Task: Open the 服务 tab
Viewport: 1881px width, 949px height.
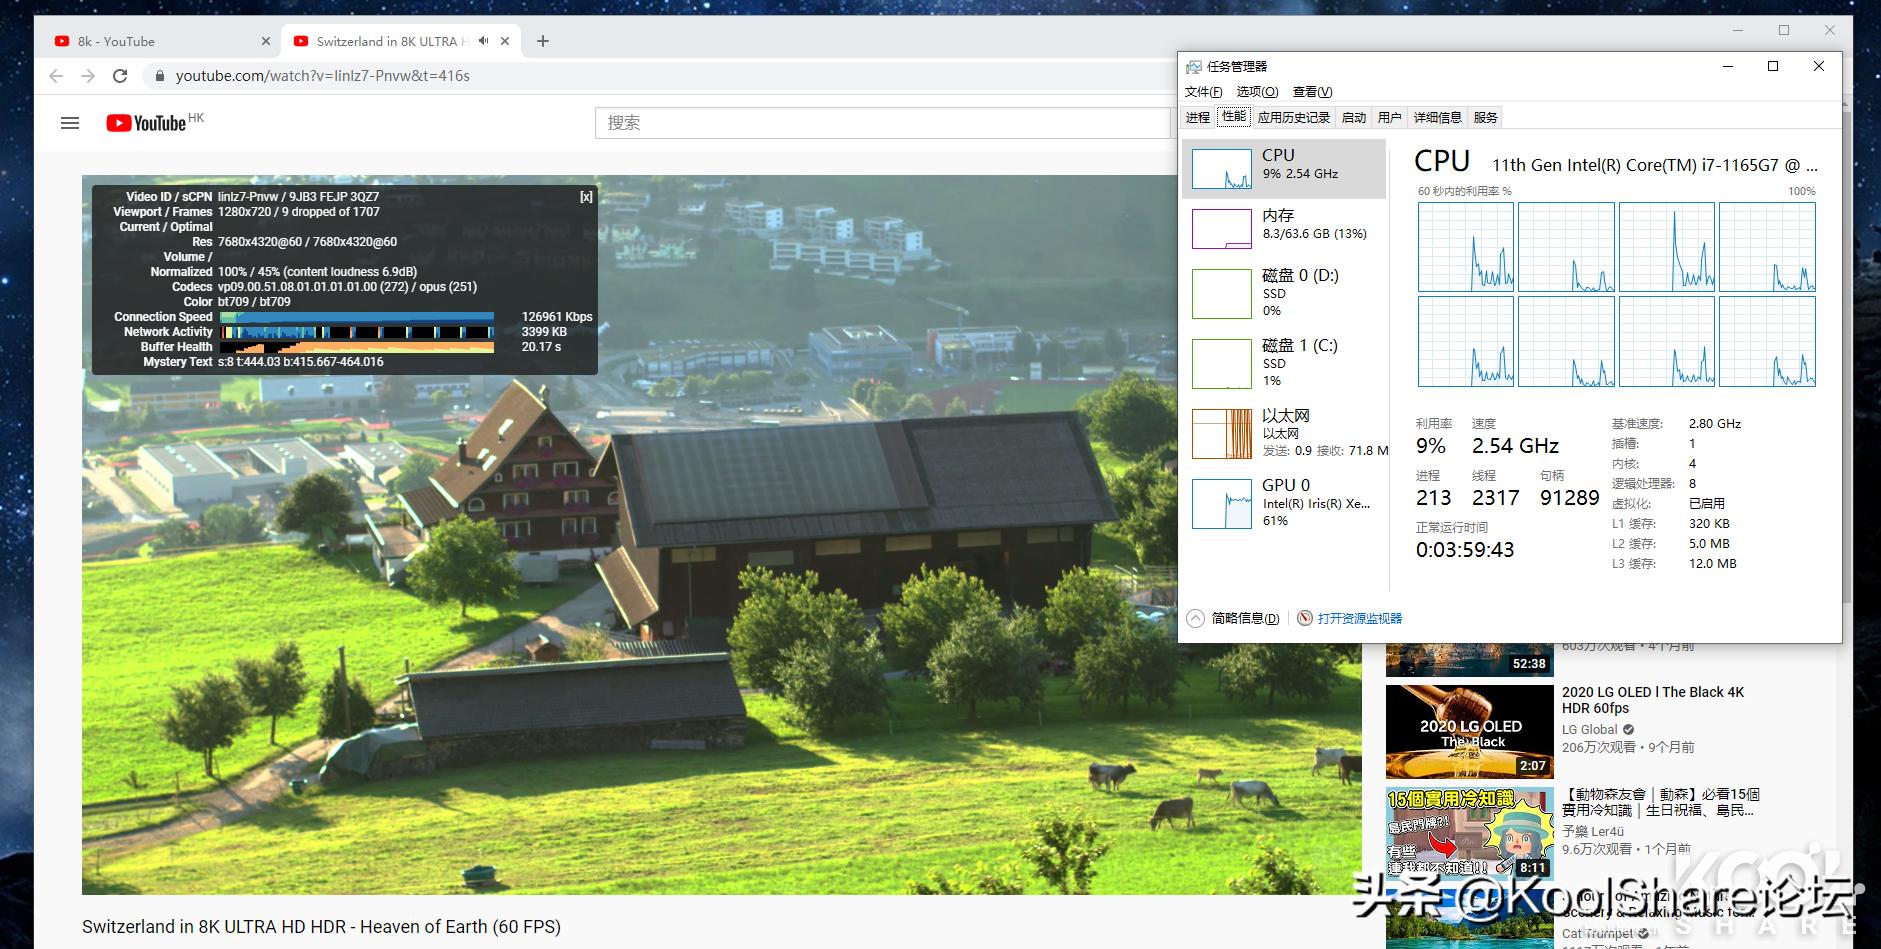Action: pyautogui.click(x=1486, y=118)
